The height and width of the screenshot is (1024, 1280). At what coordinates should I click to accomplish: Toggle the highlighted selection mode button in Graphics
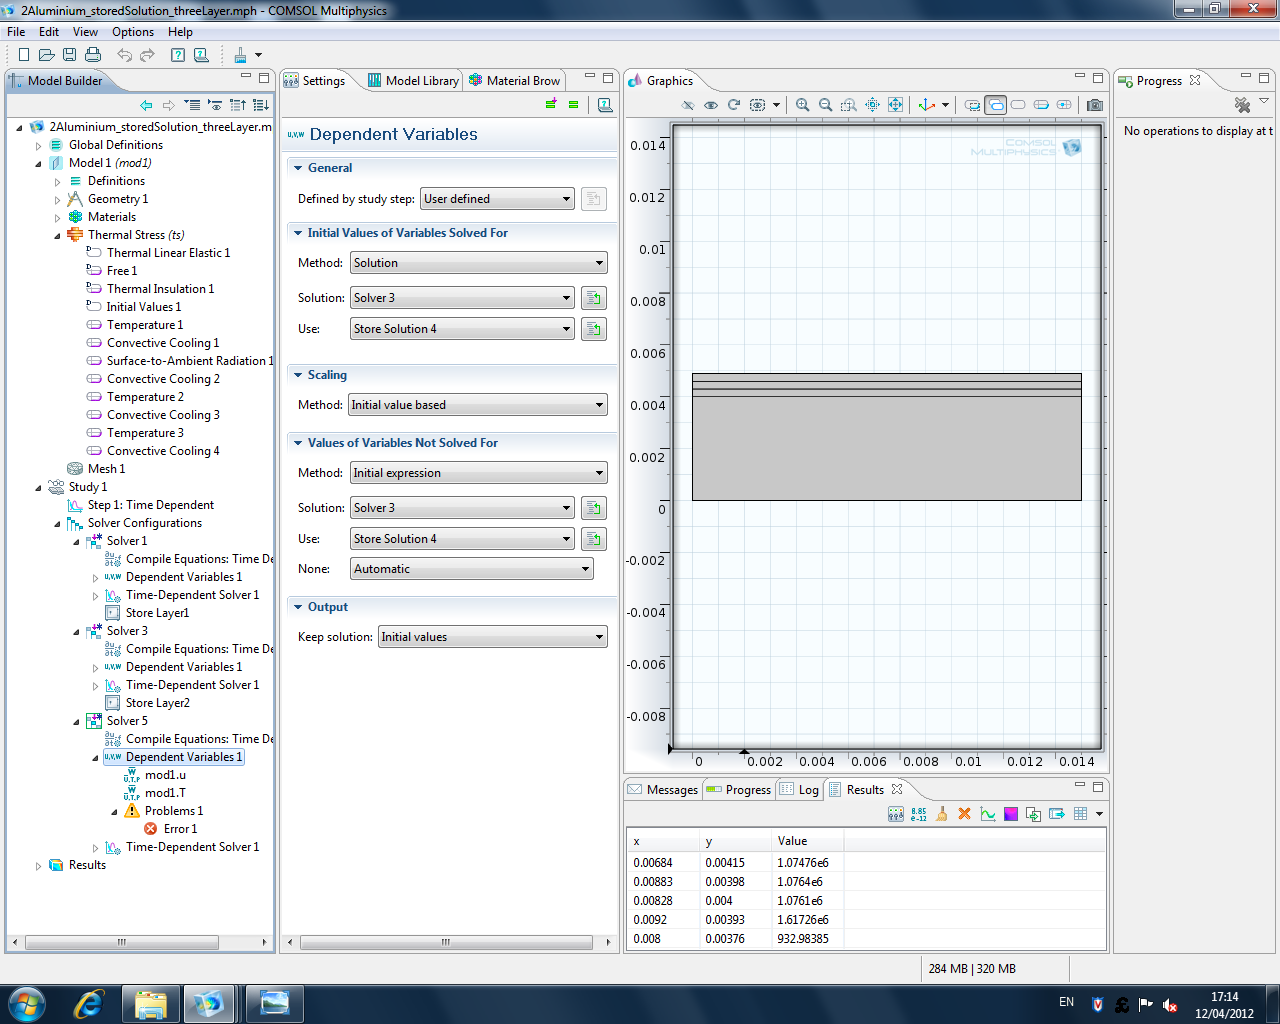(x=995, y=105)
